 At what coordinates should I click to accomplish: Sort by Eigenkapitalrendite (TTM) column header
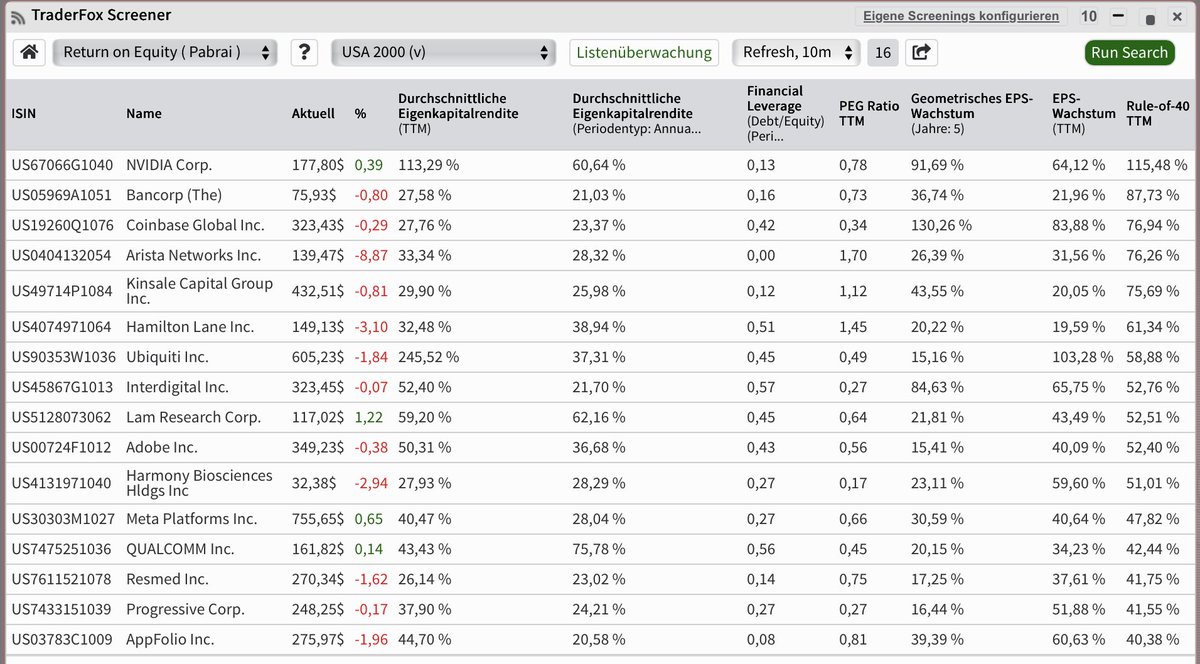(x=458, y=114)
